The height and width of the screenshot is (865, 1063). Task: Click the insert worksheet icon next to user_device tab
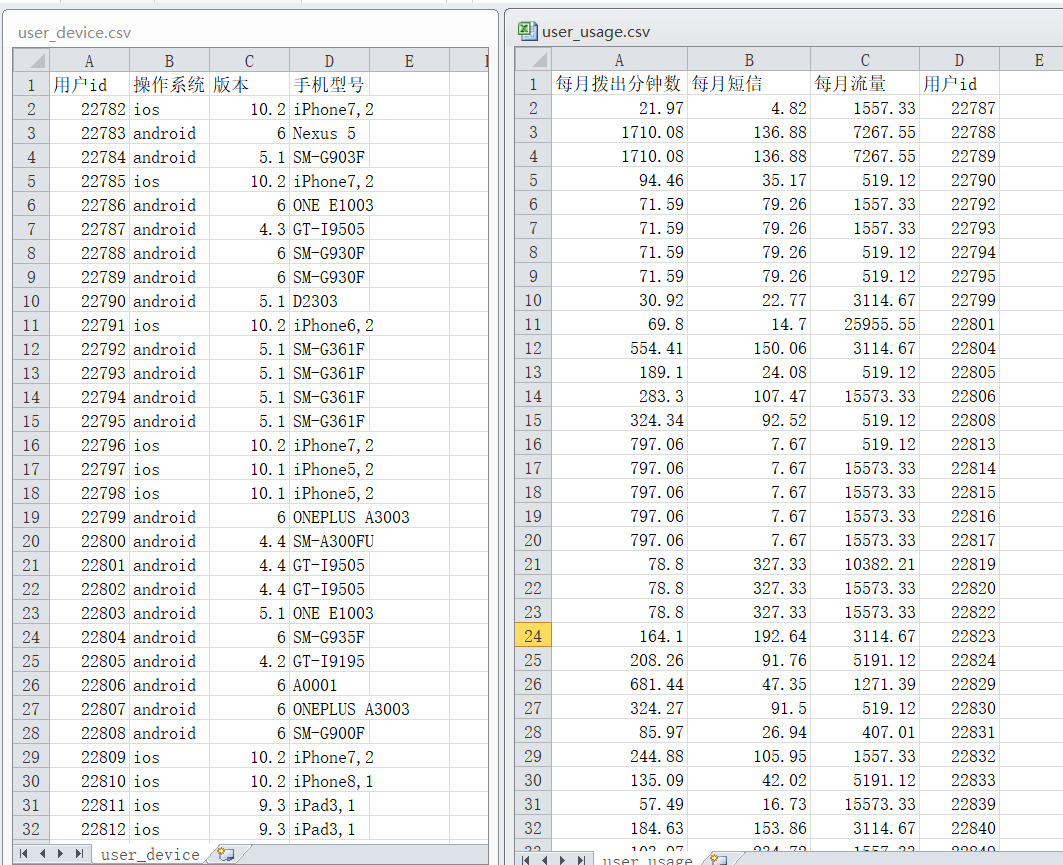coord(226,854)
